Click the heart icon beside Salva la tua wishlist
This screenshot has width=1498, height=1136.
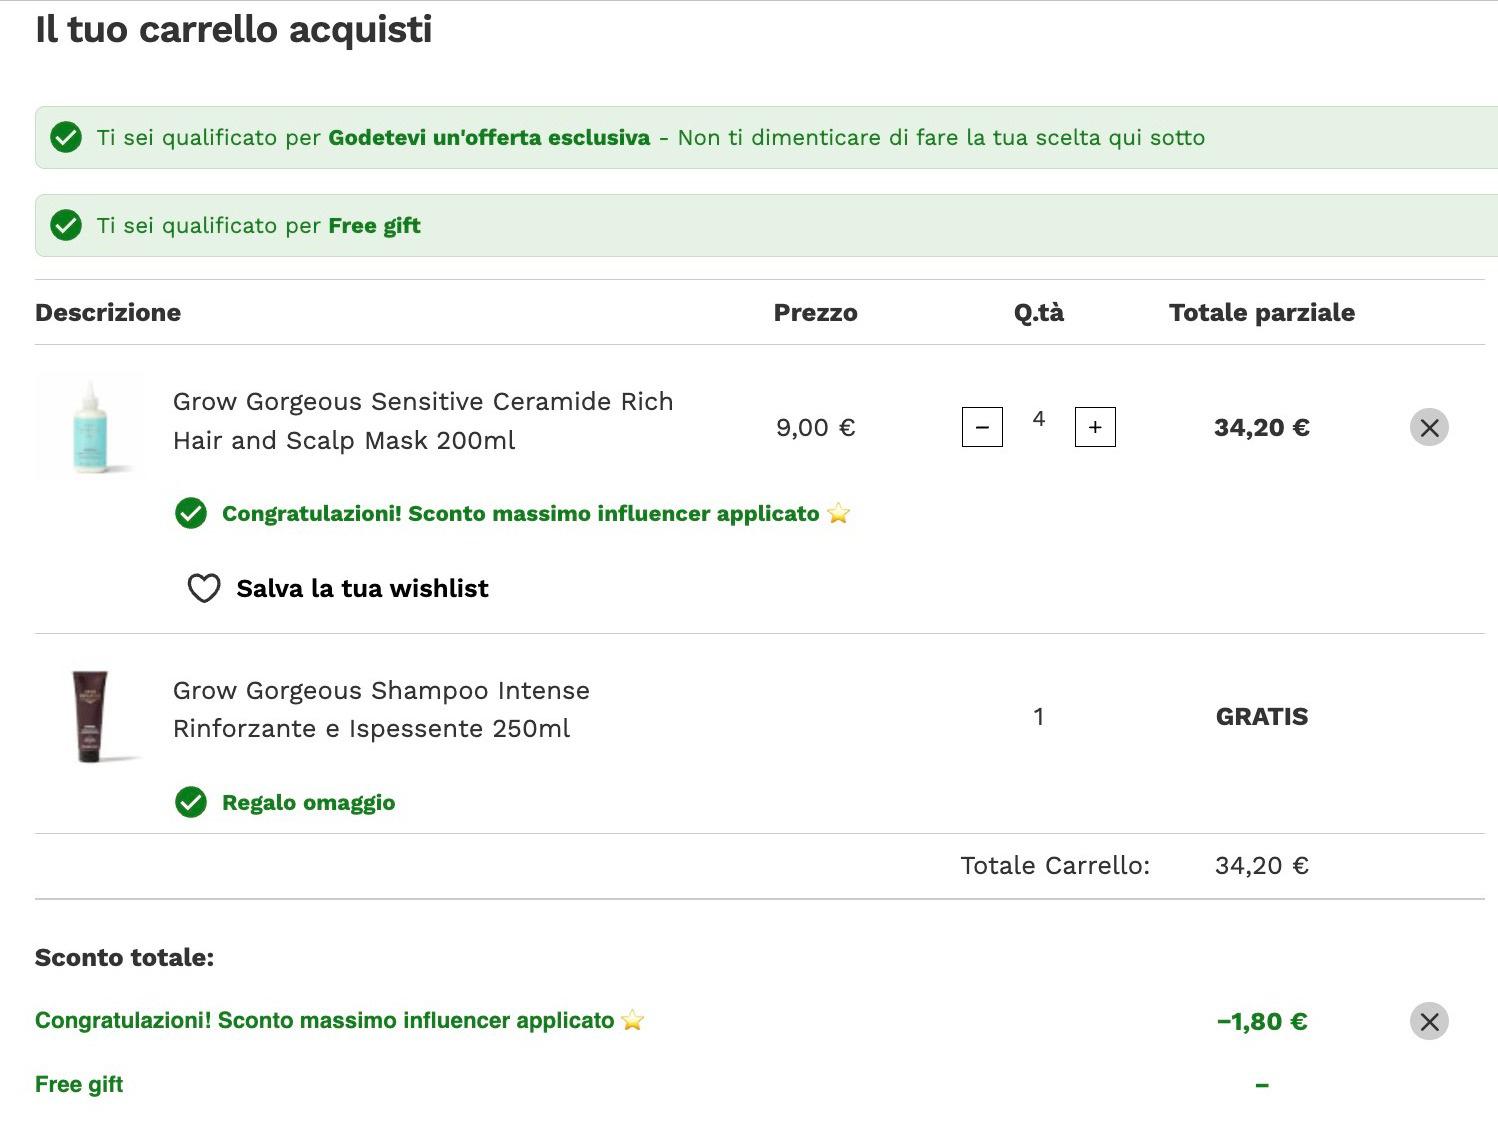click(204, 588)
